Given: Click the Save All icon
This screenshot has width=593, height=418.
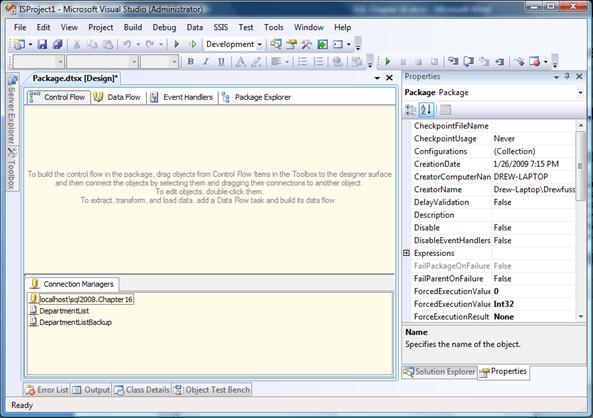Looking at the screenshot, I should click(x=57, y=44).
